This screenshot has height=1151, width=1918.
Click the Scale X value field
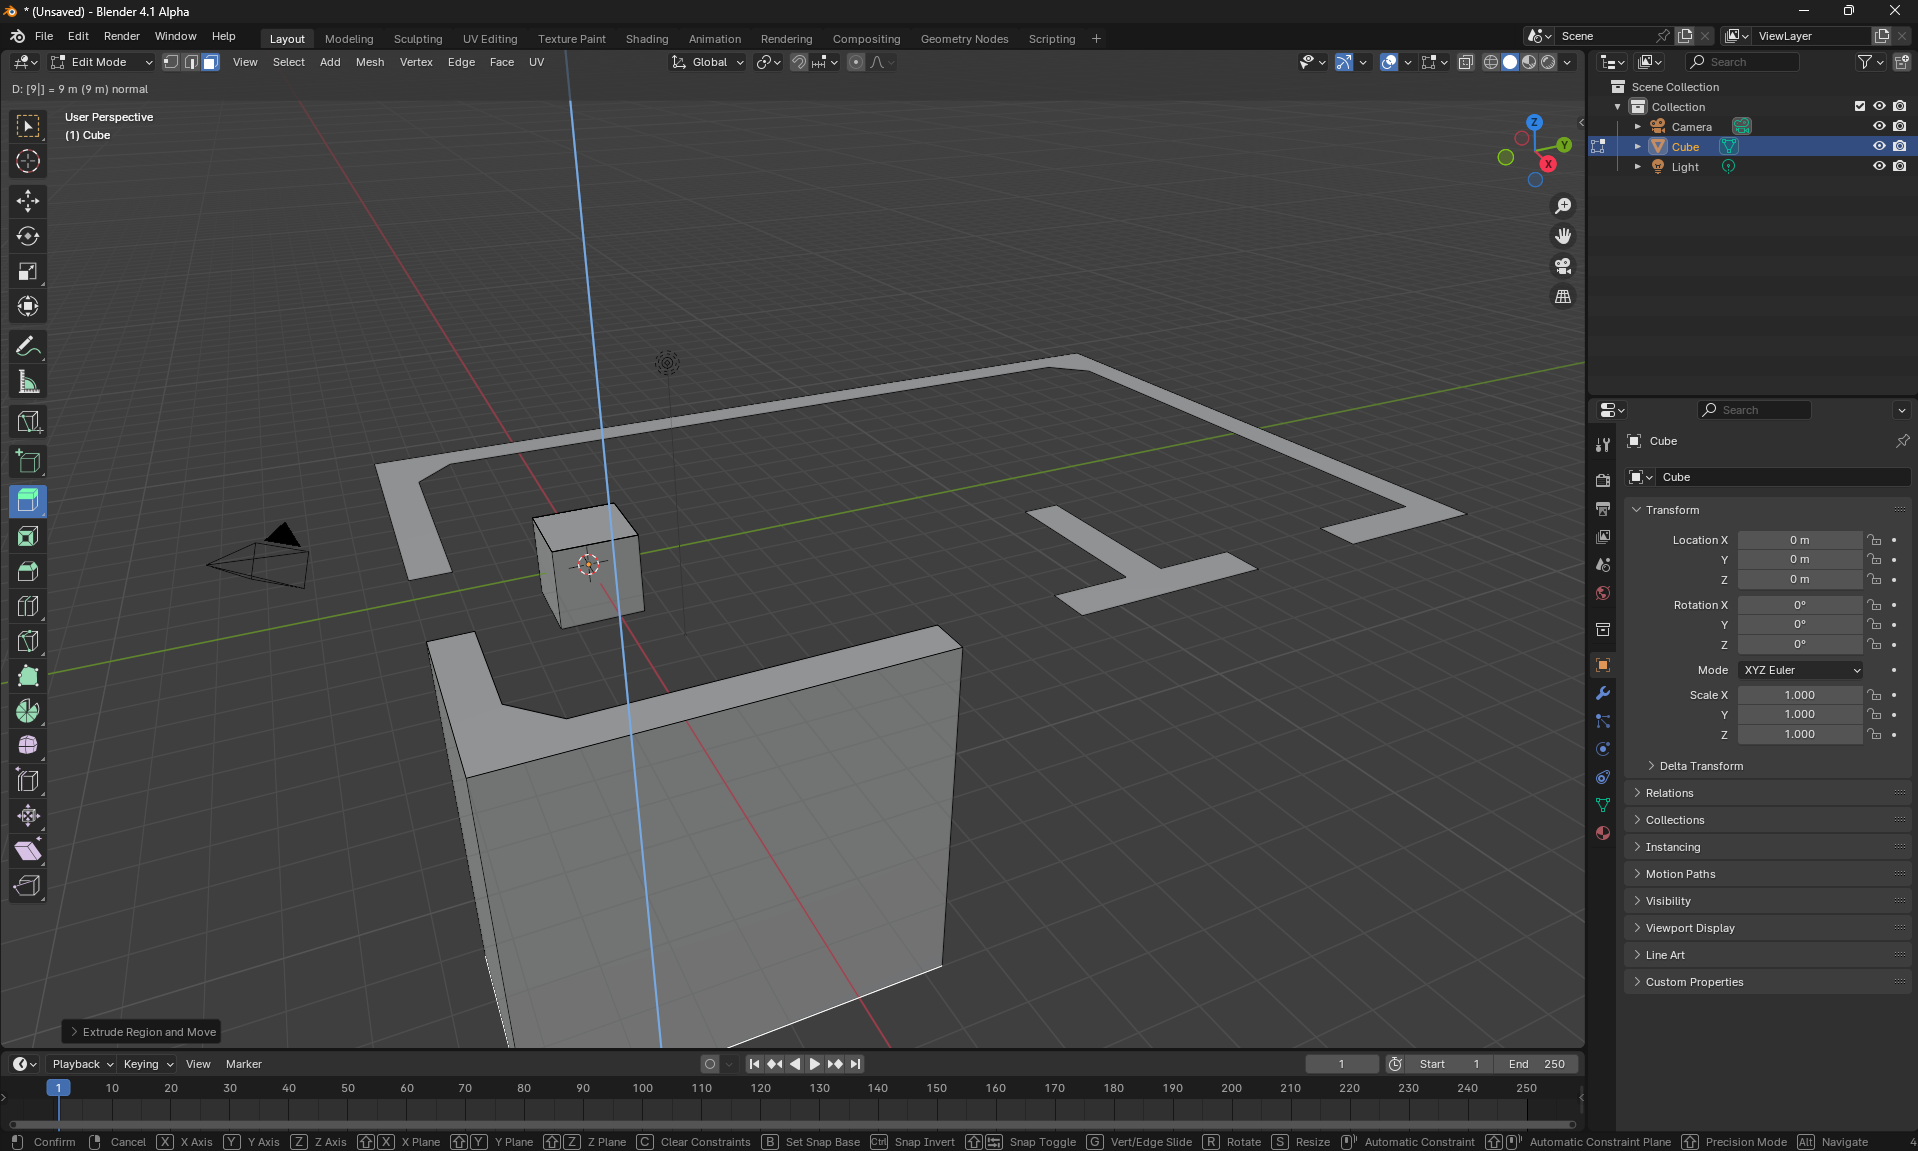(1800, 695)
